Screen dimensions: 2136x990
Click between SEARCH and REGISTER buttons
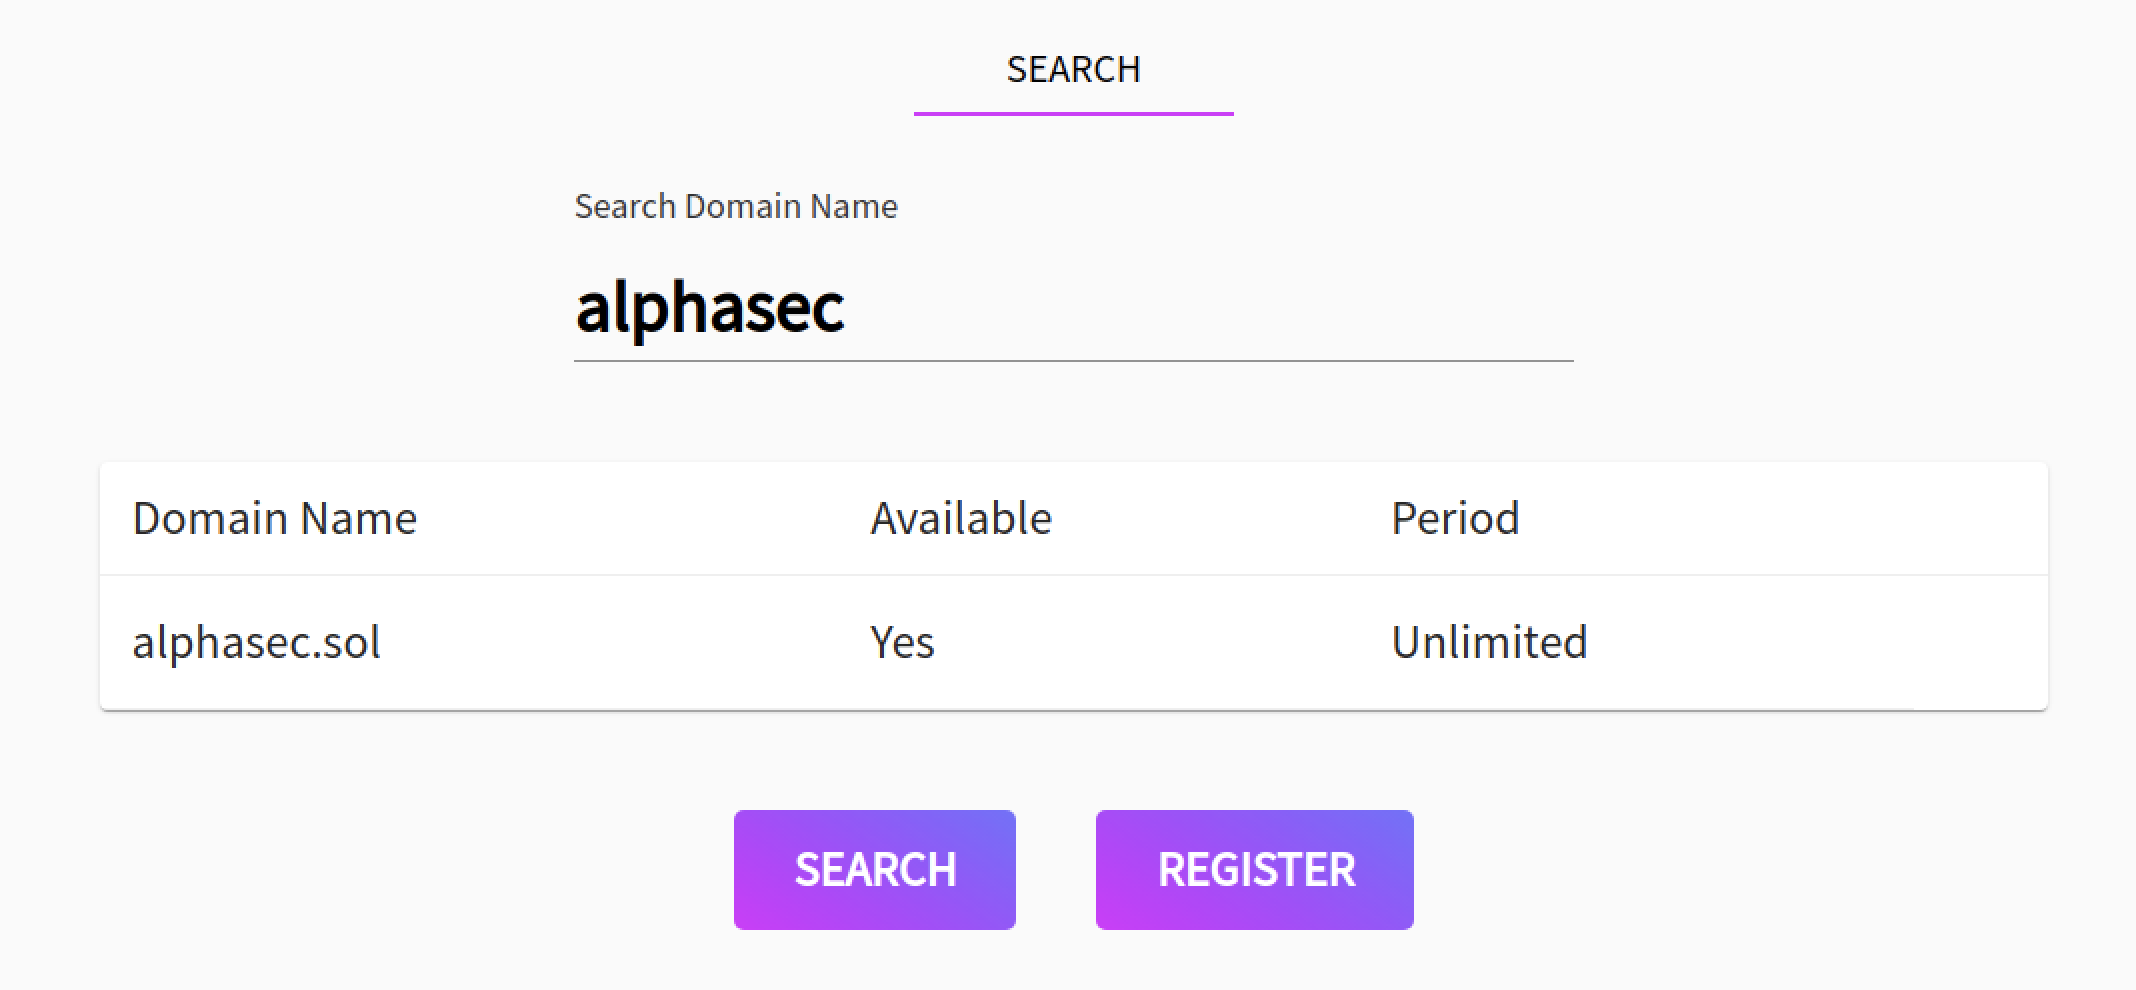[x=1056, y=868]
